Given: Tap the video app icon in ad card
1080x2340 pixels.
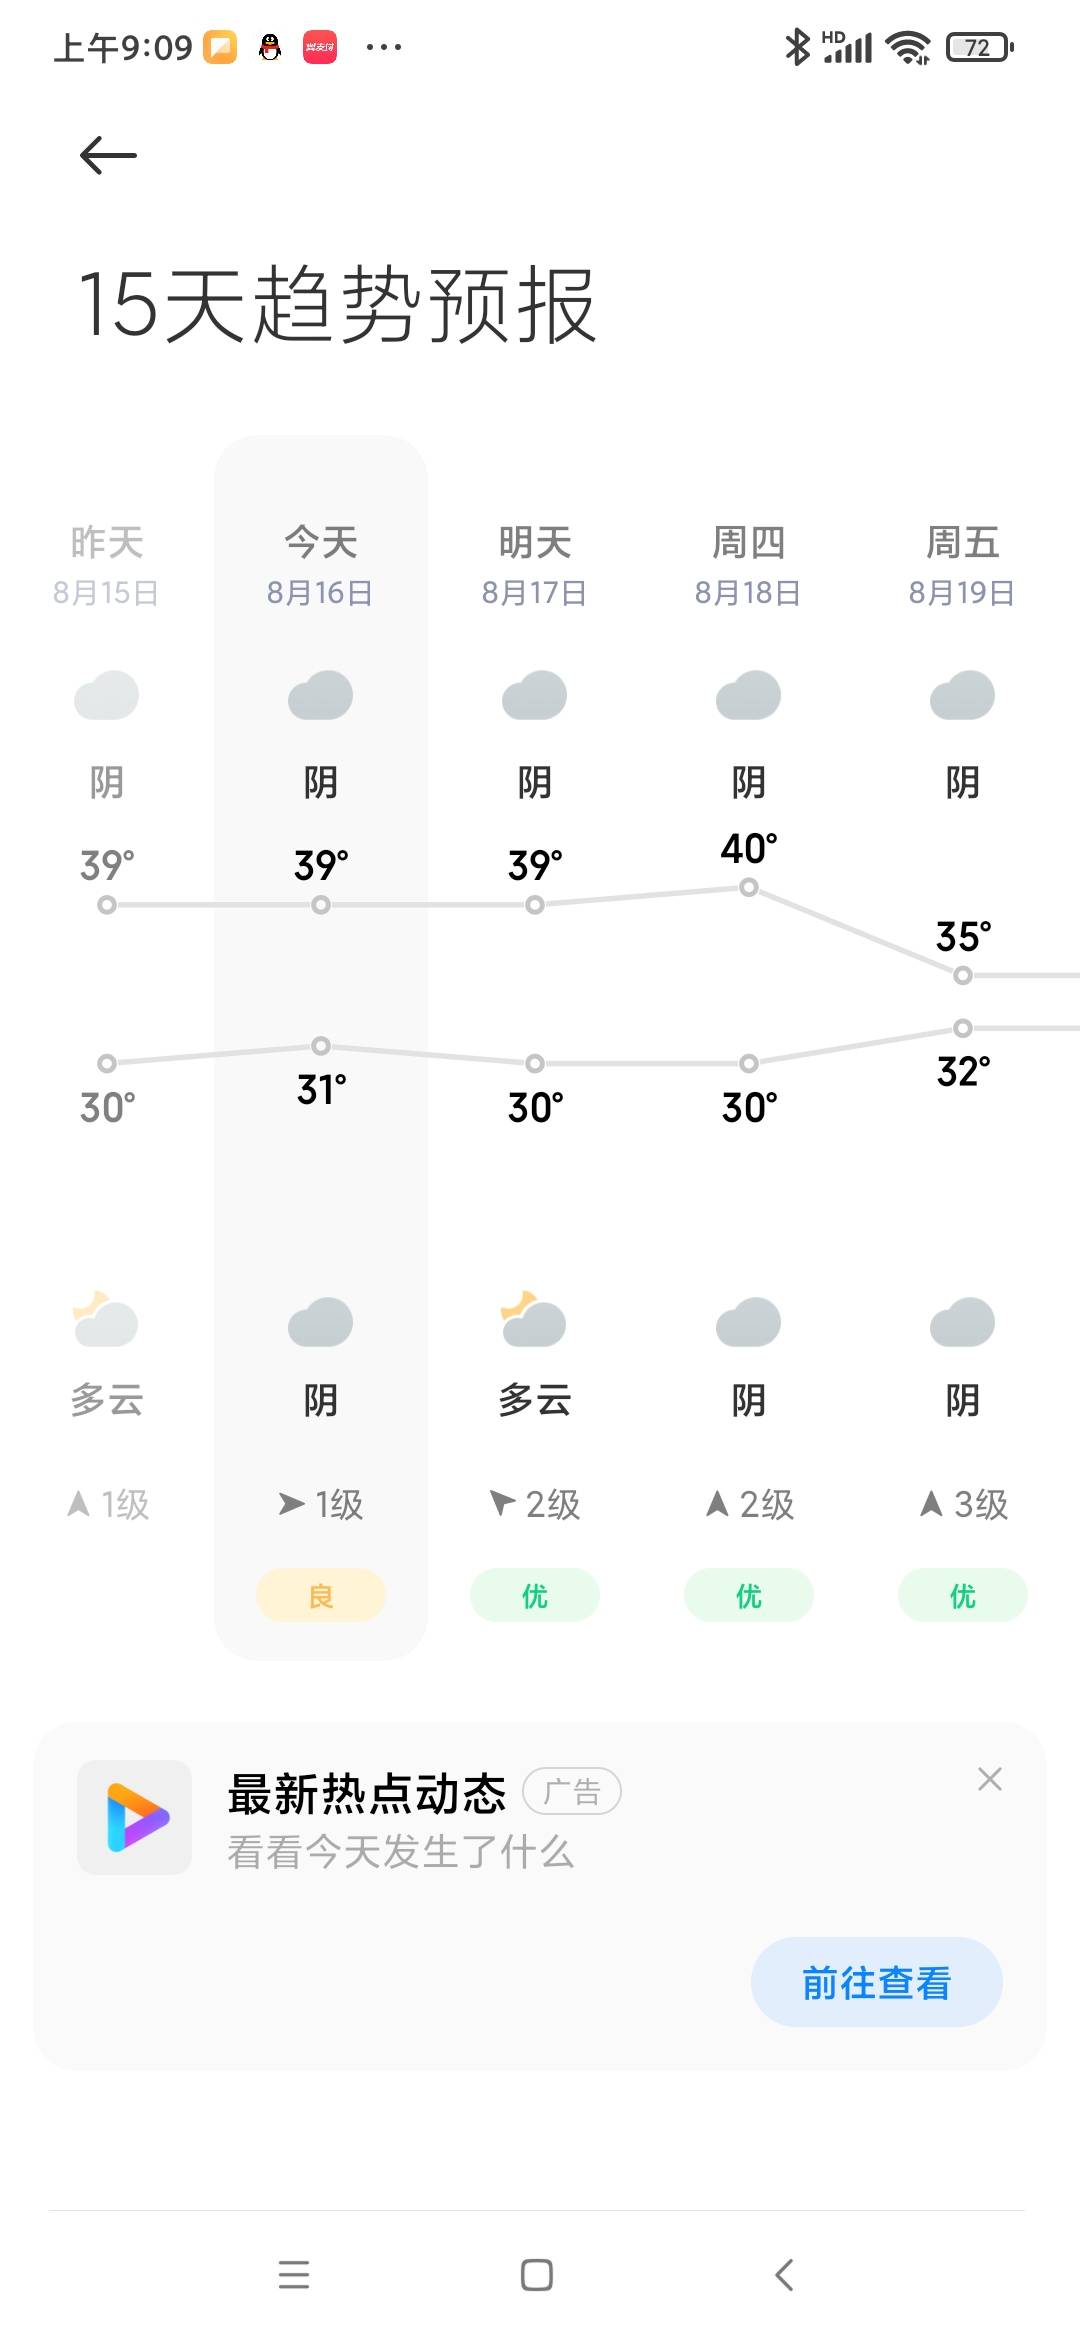Looking at the screenshot, I should point(135,1817).
